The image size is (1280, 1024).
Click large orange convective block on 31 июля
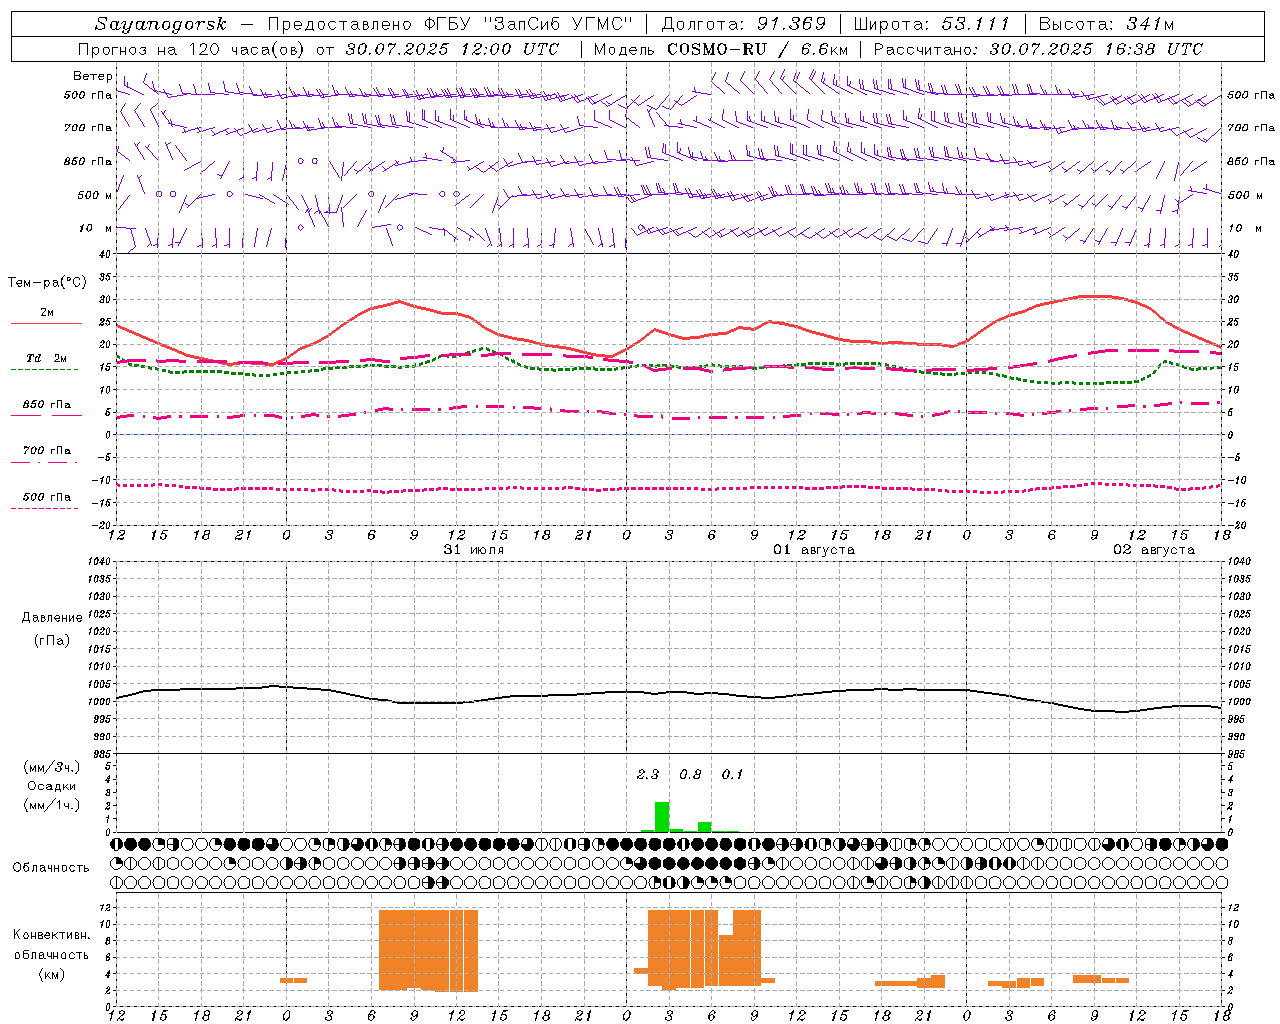tap(428, 950)
